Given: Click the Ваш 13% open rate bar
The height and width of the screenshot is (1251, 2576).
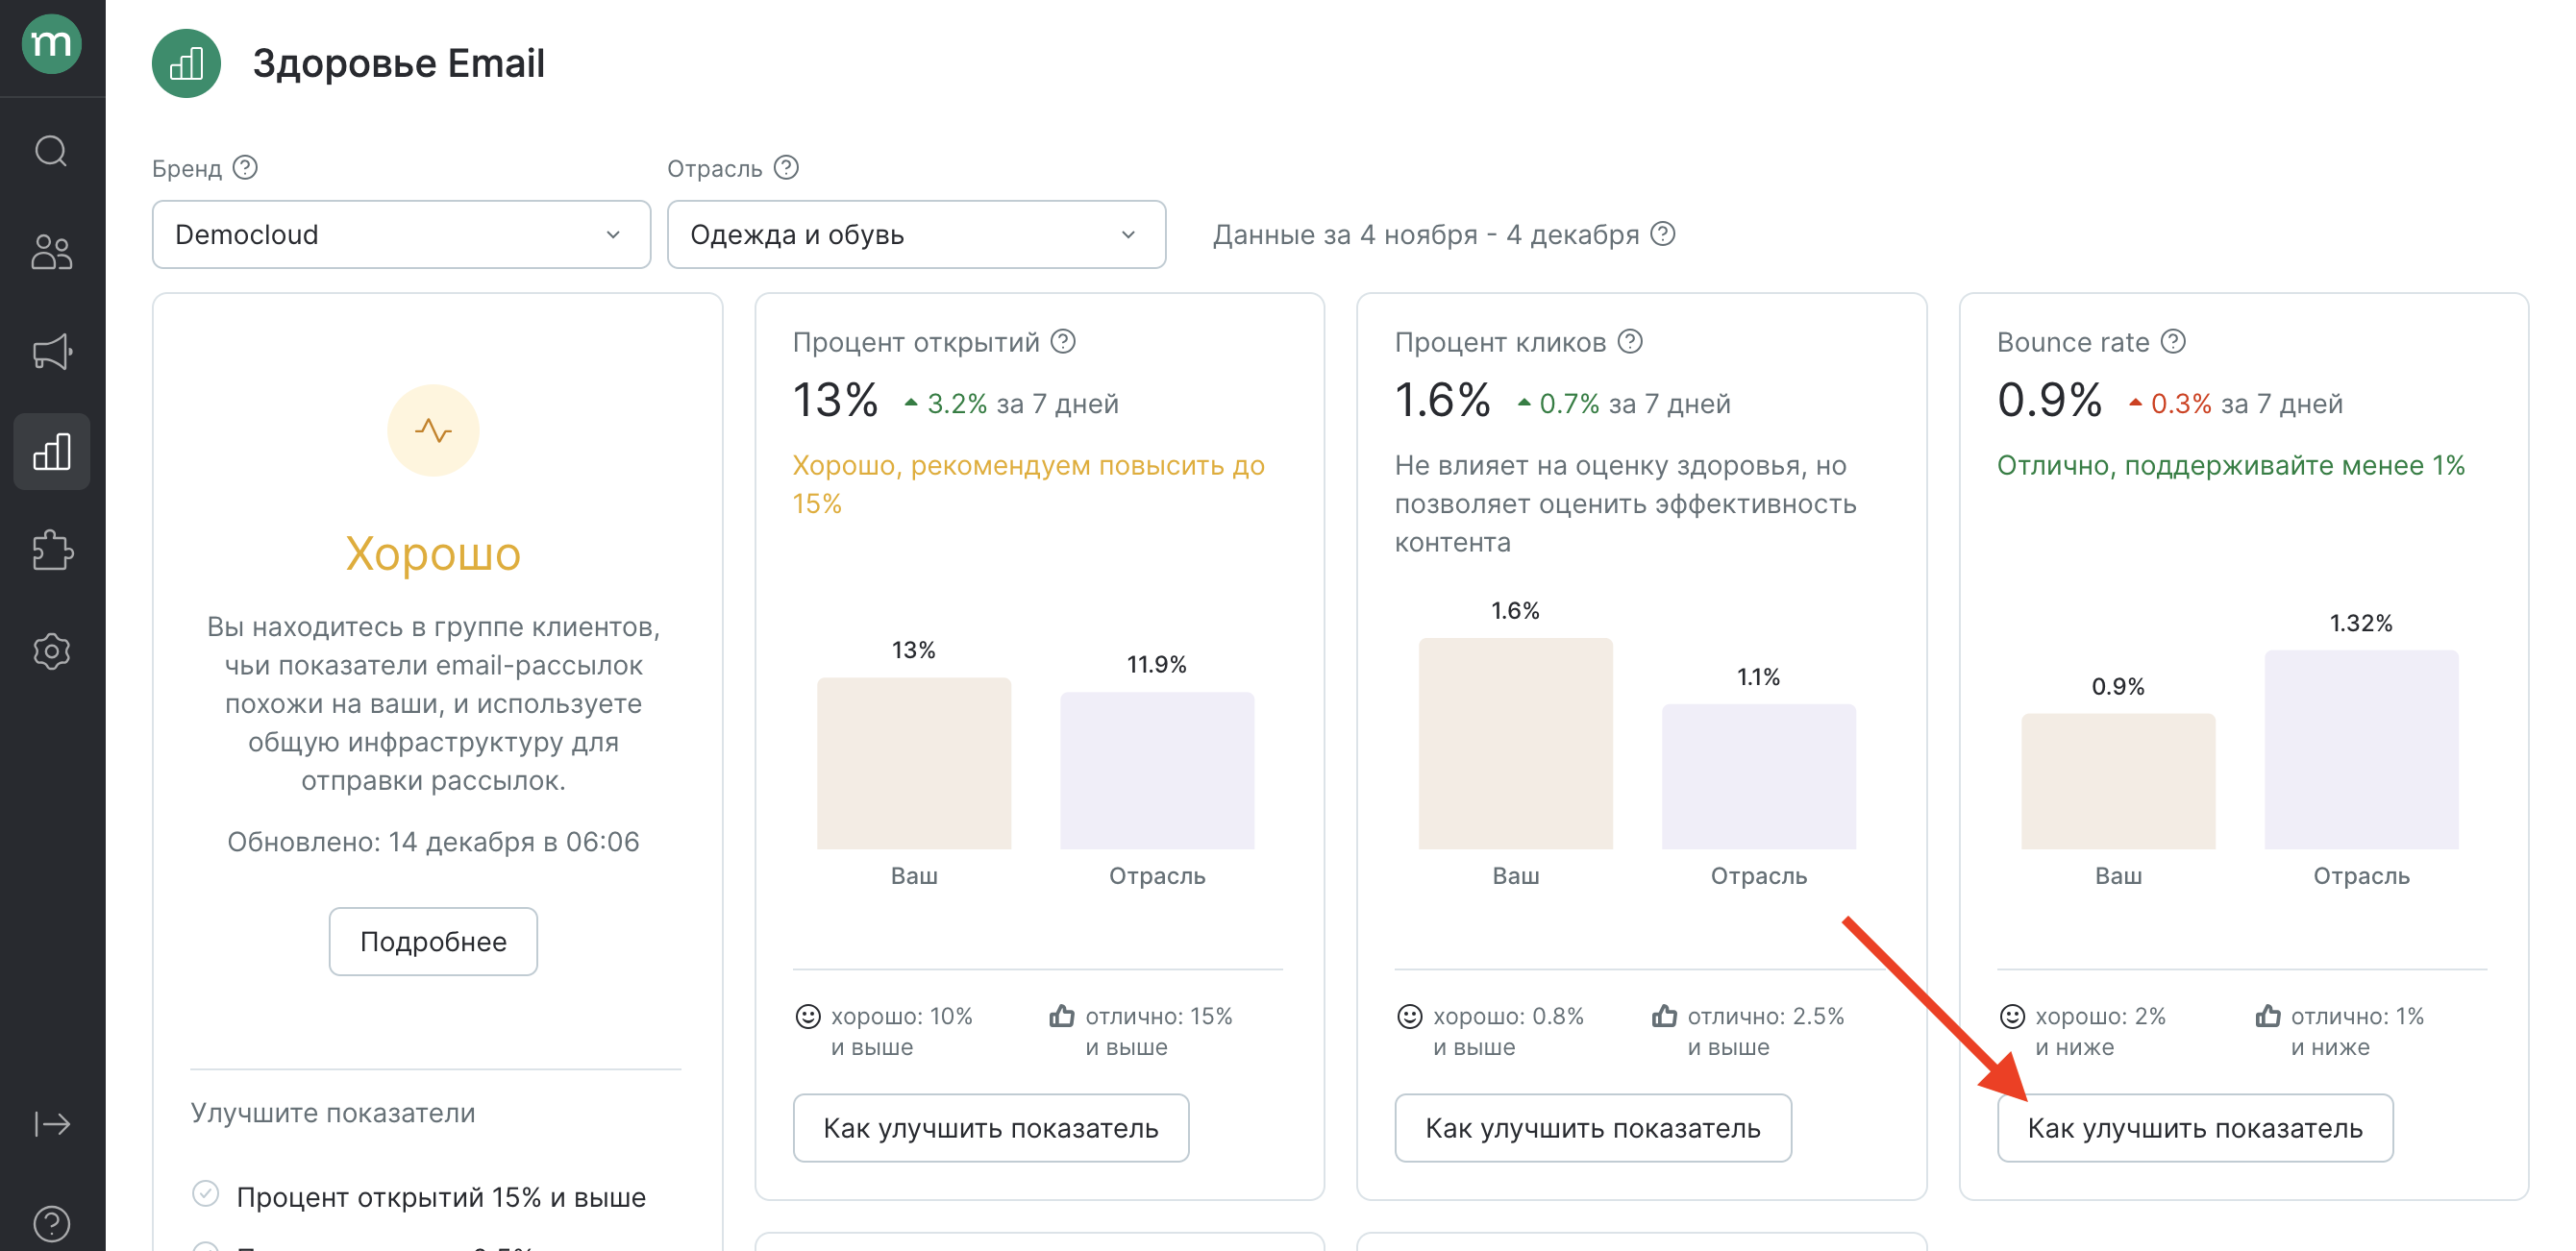Looking at the screenshot, I should [x=914, y=763].
